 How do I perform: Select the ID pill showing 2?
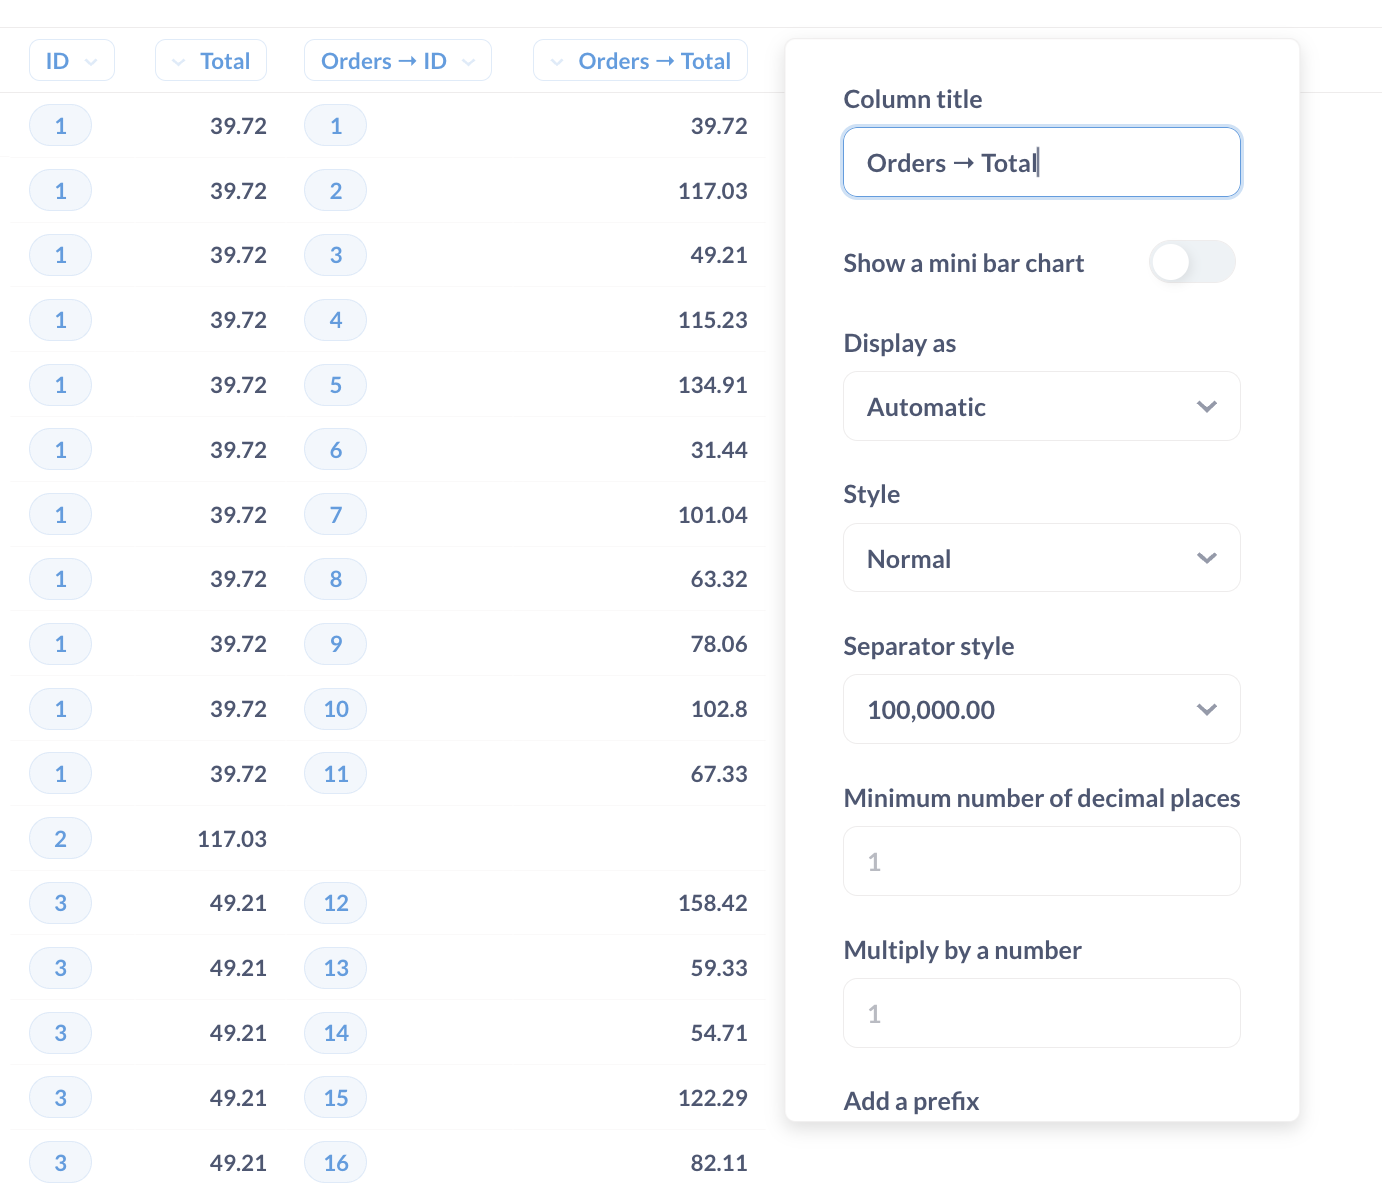pos(60,838)
